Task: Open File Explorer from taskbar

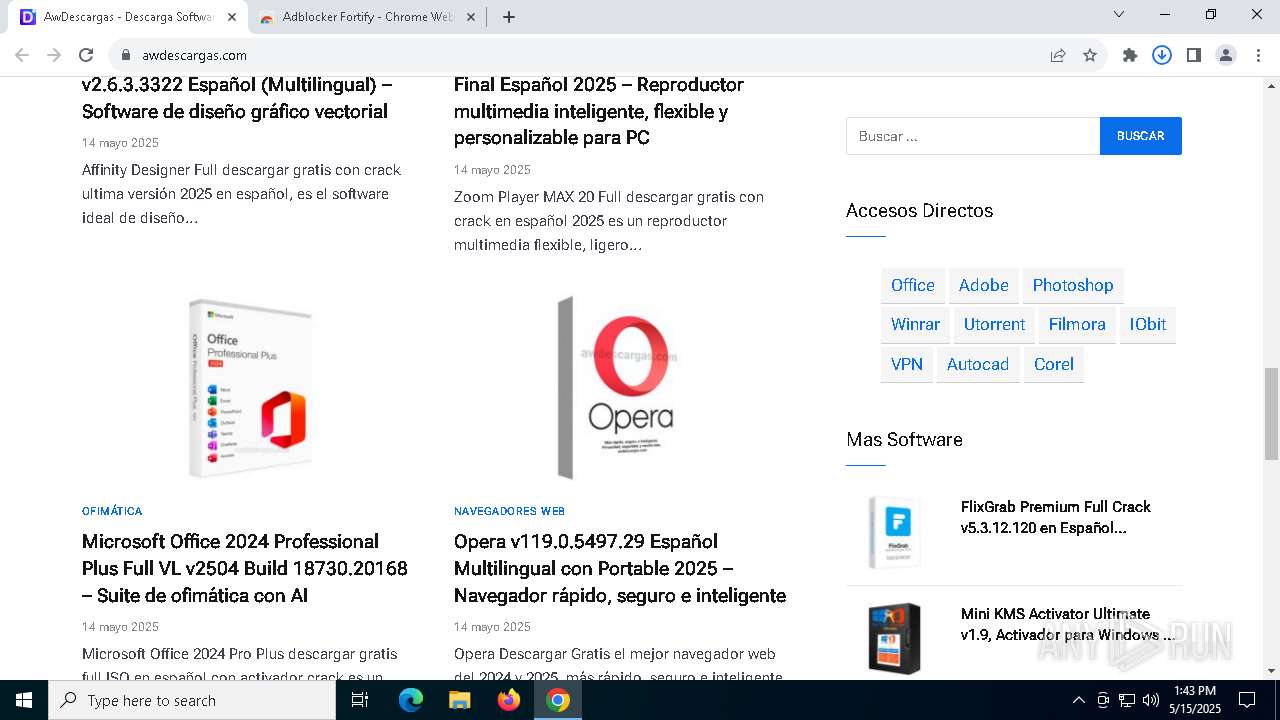Action: 459,700
